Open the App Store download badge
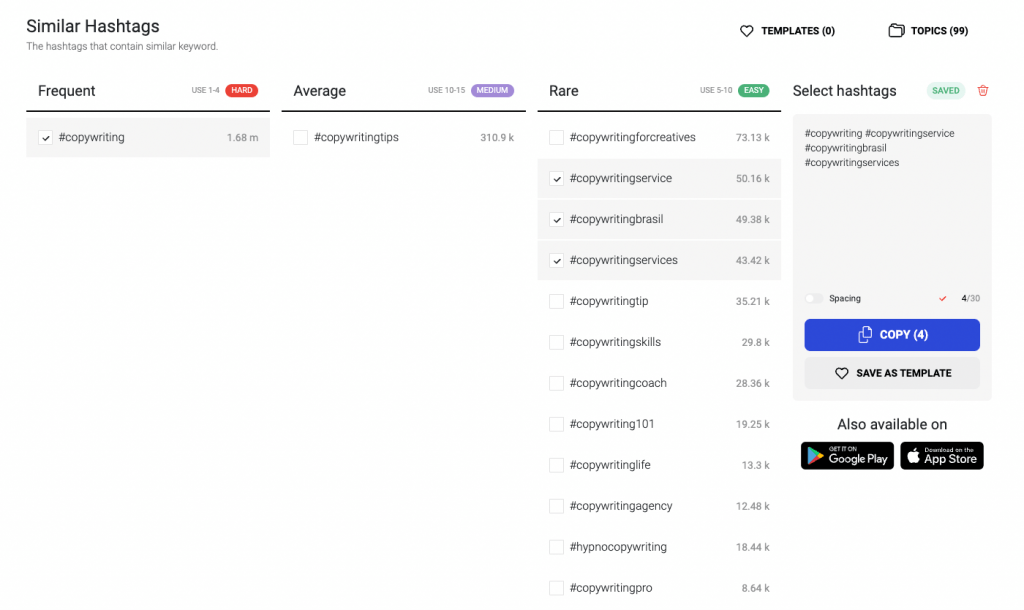Image resolution: width=1024 pixels, height=610 pixels. click(x=942, y=456)
